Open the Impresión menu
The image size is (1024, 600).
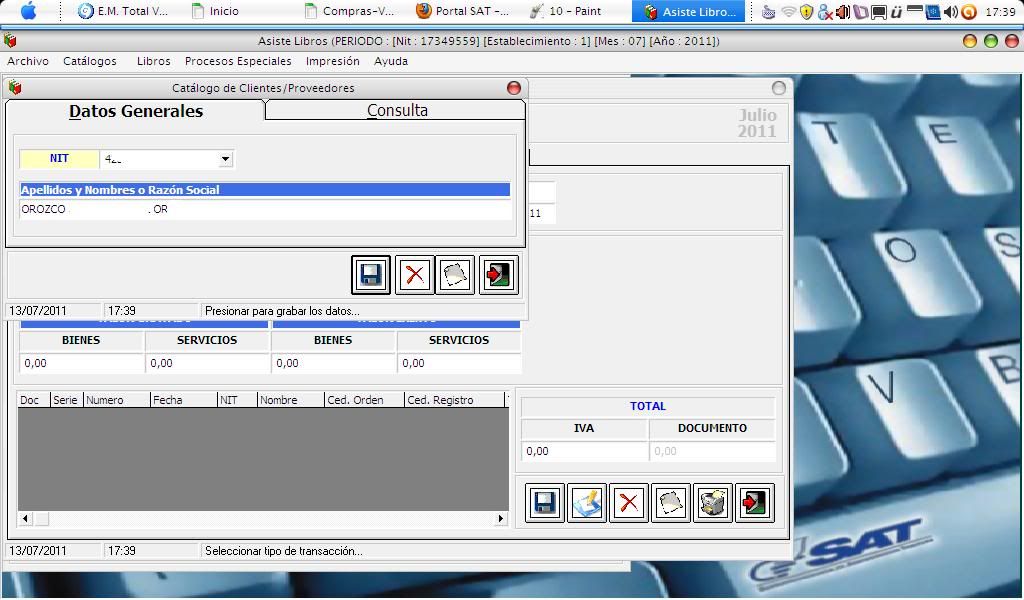pos(332,61)
